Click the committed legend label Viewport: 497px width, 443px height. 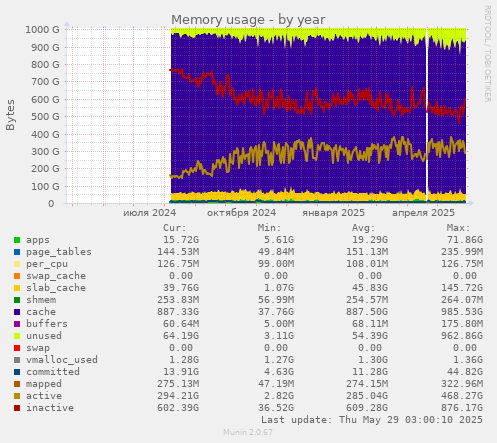53,372
